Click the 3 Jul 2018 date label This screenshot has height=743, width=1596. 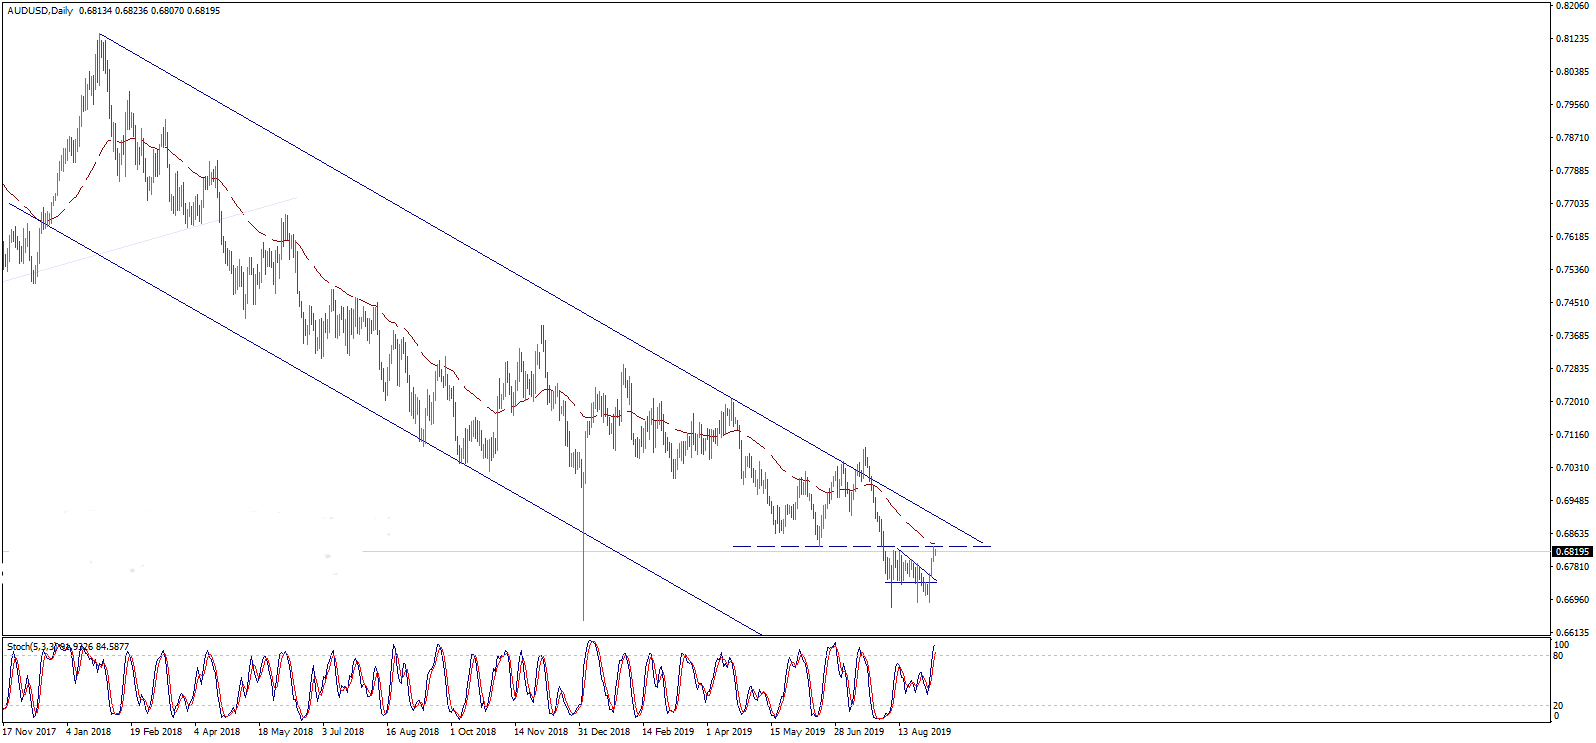pos(343,732)
